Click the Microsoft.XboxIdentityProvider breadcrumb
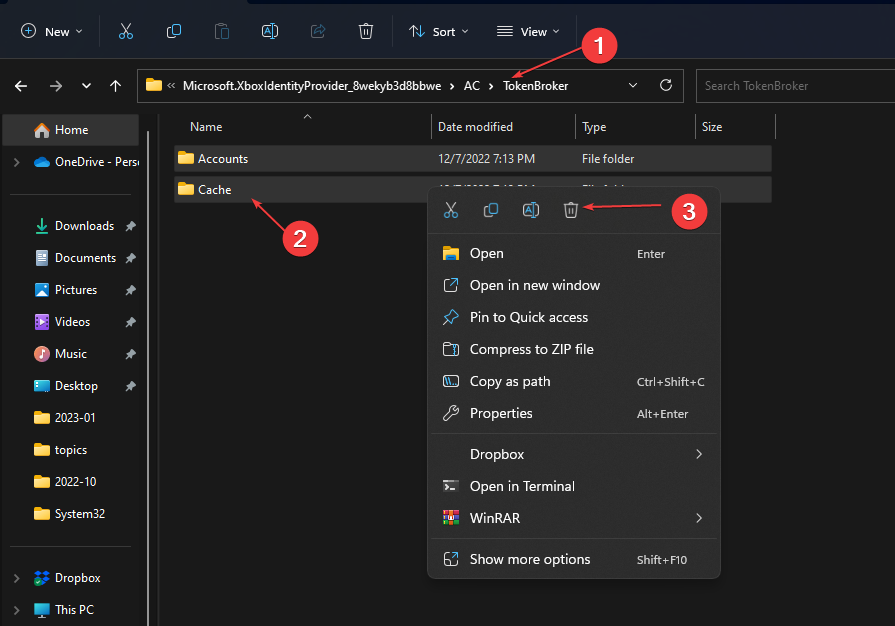 312,86
